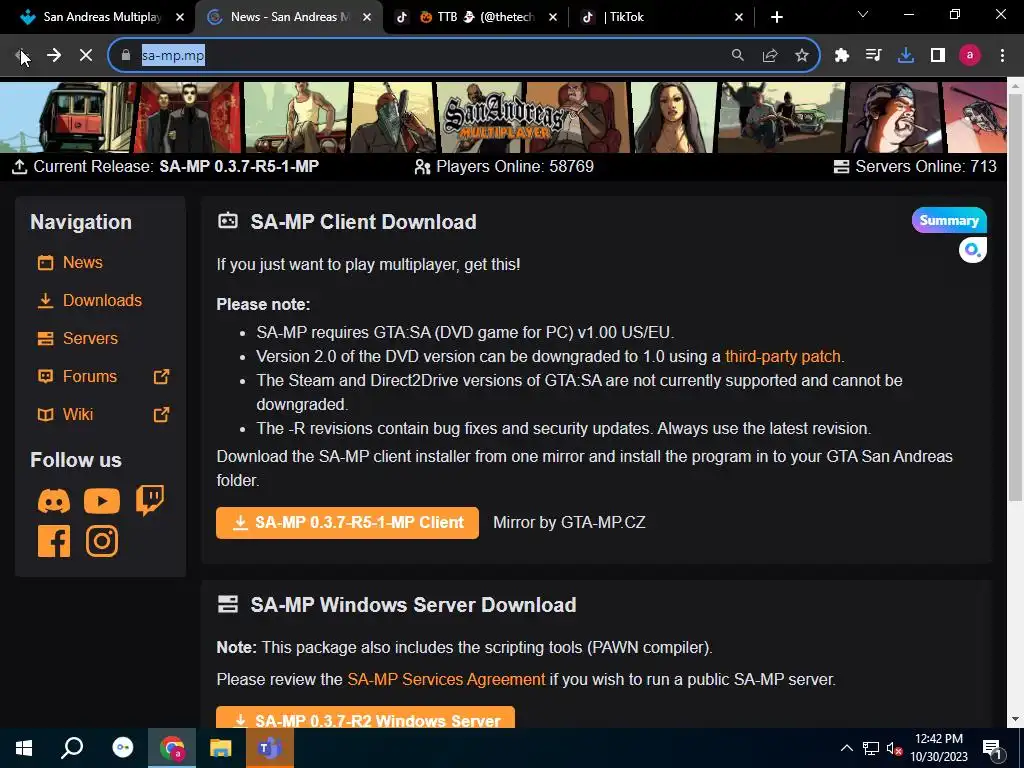Show hidden system tray icons

pyautogui.click(x=846, y=748)
